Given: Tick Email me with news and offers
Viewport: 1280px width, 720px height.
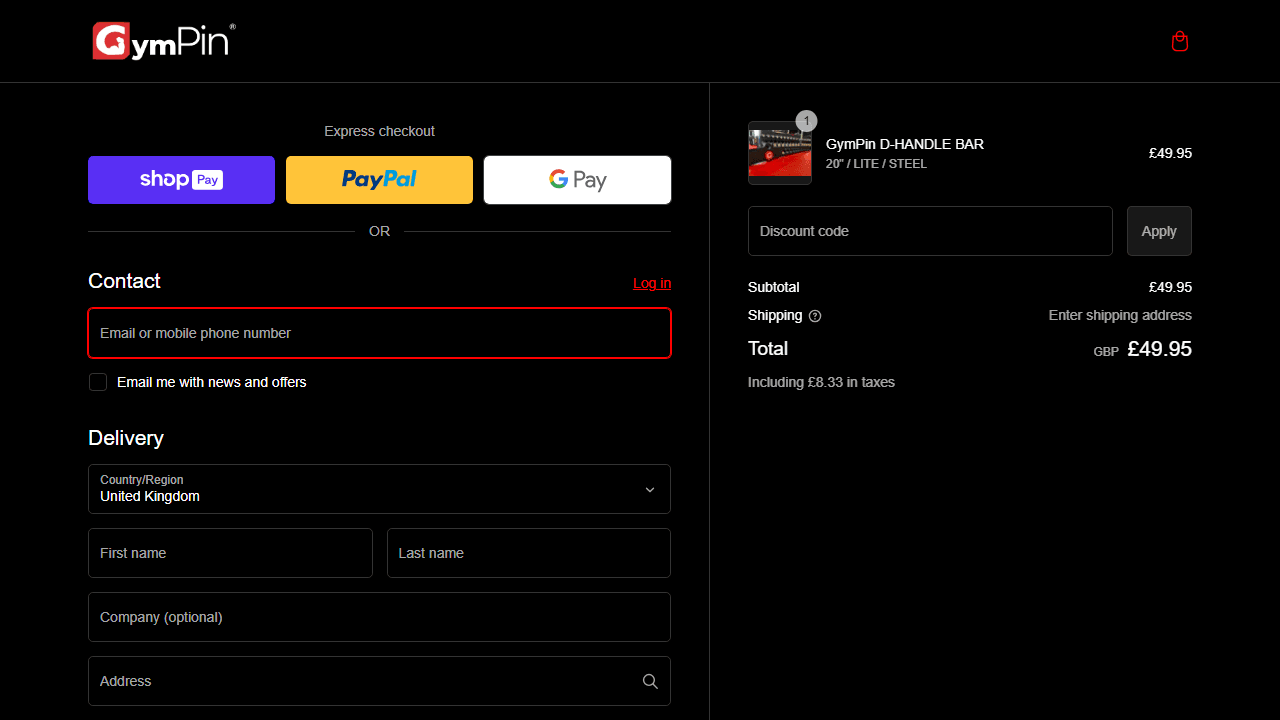Looking at the screenshot, I should point(98,382).
